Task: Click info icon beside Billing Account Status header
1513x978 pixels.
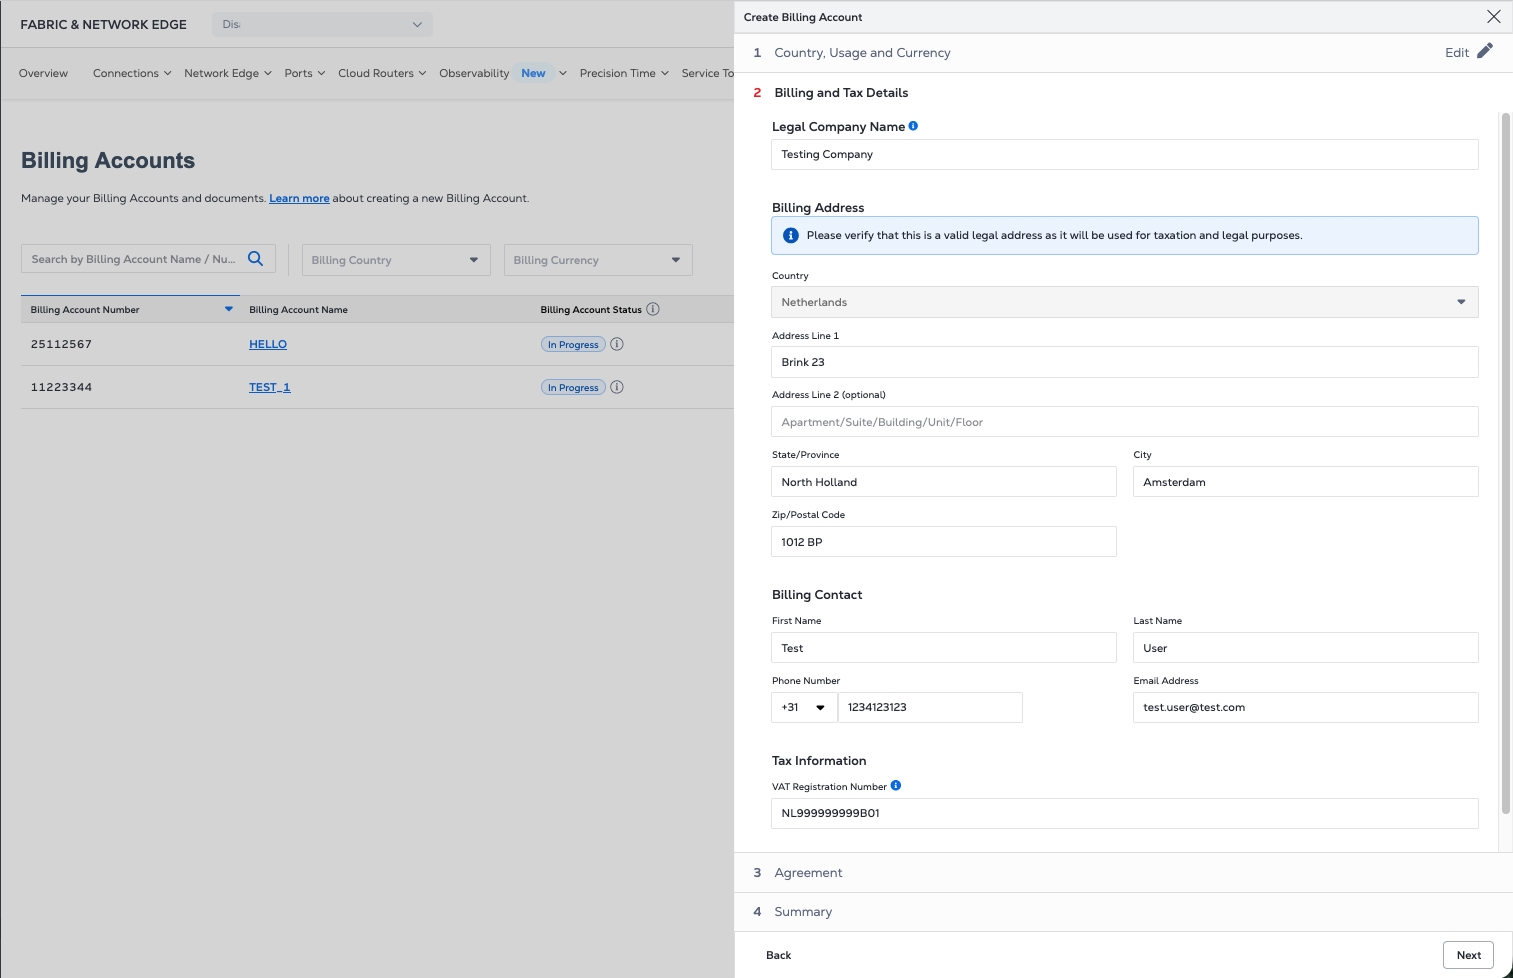Action: [653, 309]
